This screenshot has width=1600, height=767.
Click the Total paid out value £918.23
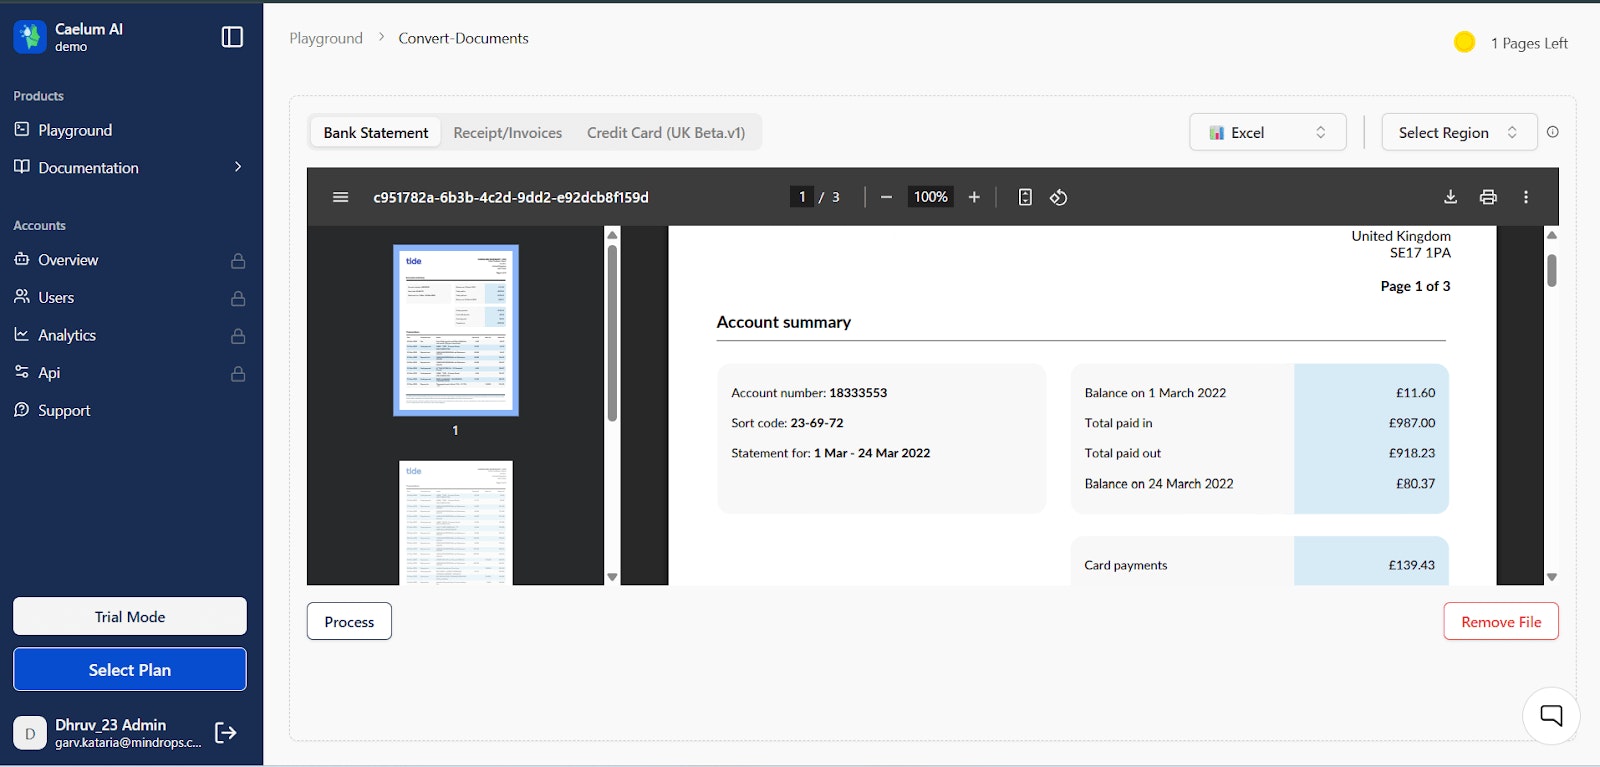click(1412, 453)
